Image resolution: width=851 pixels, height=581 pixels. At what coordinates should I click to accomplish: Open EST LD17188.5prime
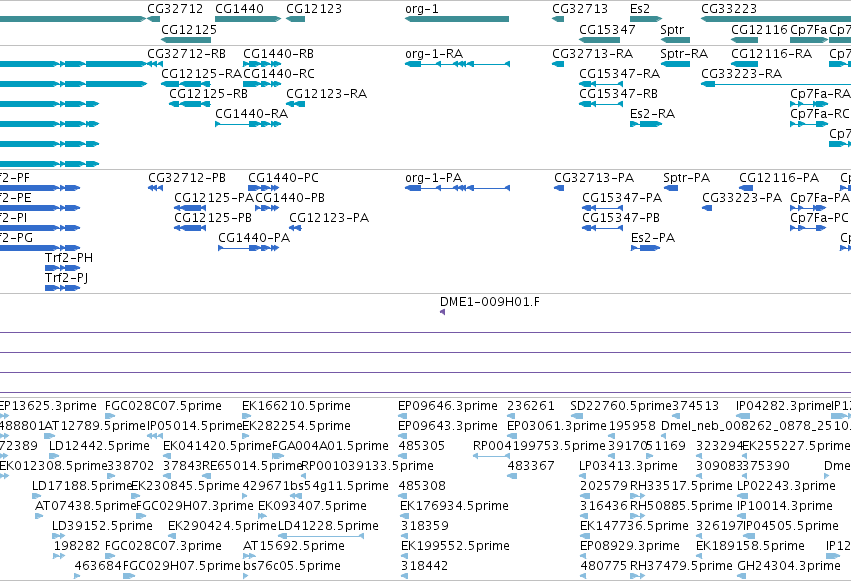[x=82, y=486]
